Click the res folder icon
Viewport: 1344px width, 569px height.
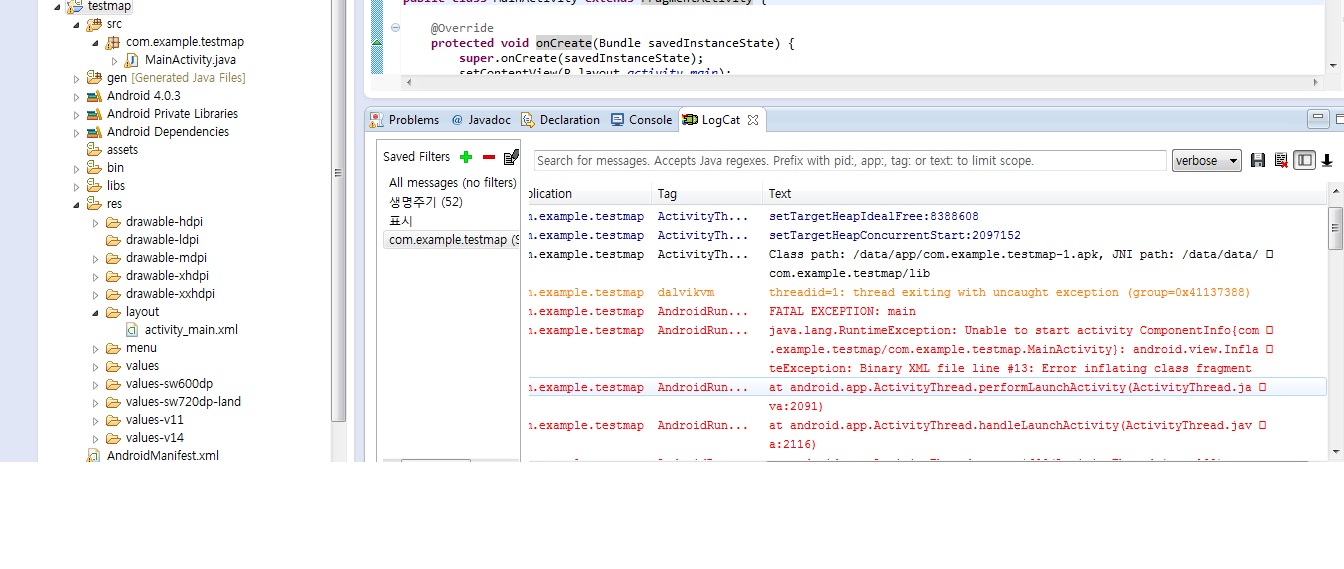(x=94, y=204)
